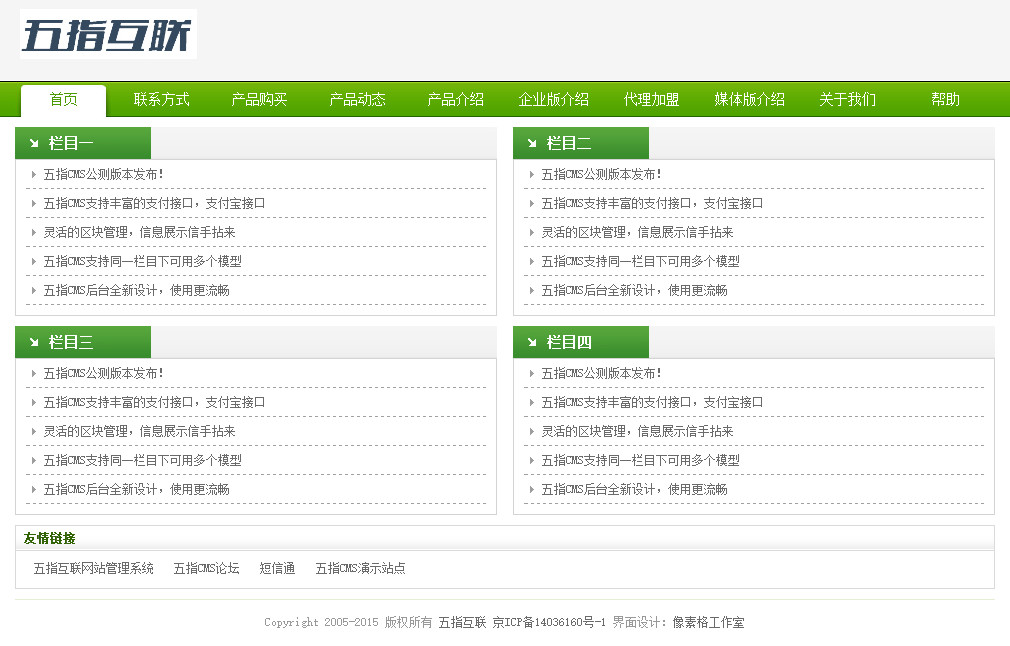The width and height of the screenshot is (1010, 646).
Task: Click the triangle bullet beside 五指CMS公测版本发布 in 栏目一
Action: coord(31,174)
